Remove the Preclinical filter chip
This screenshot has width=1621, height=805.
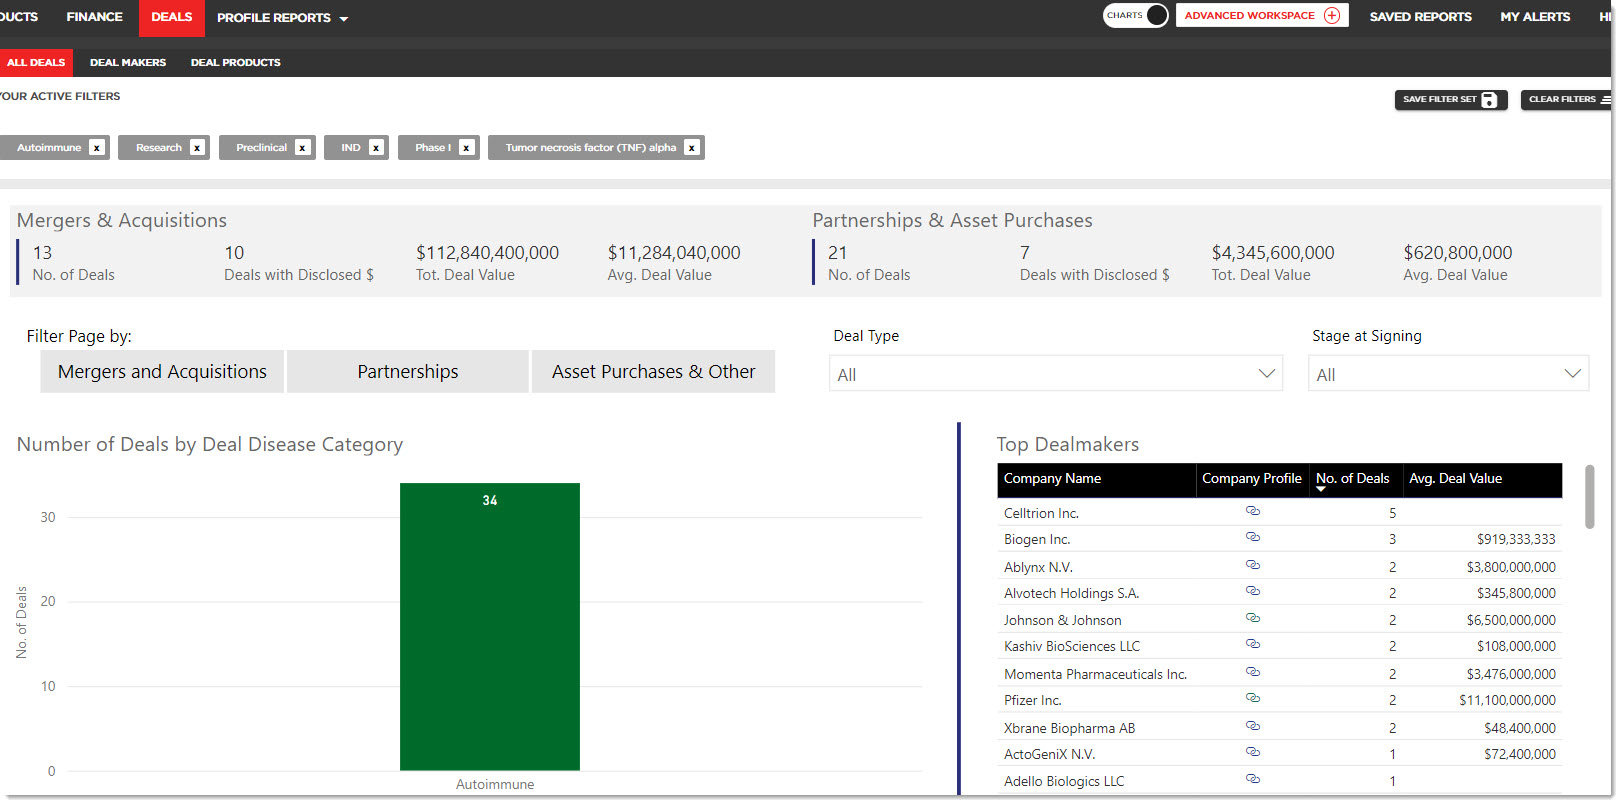click(x=302, y=148)
